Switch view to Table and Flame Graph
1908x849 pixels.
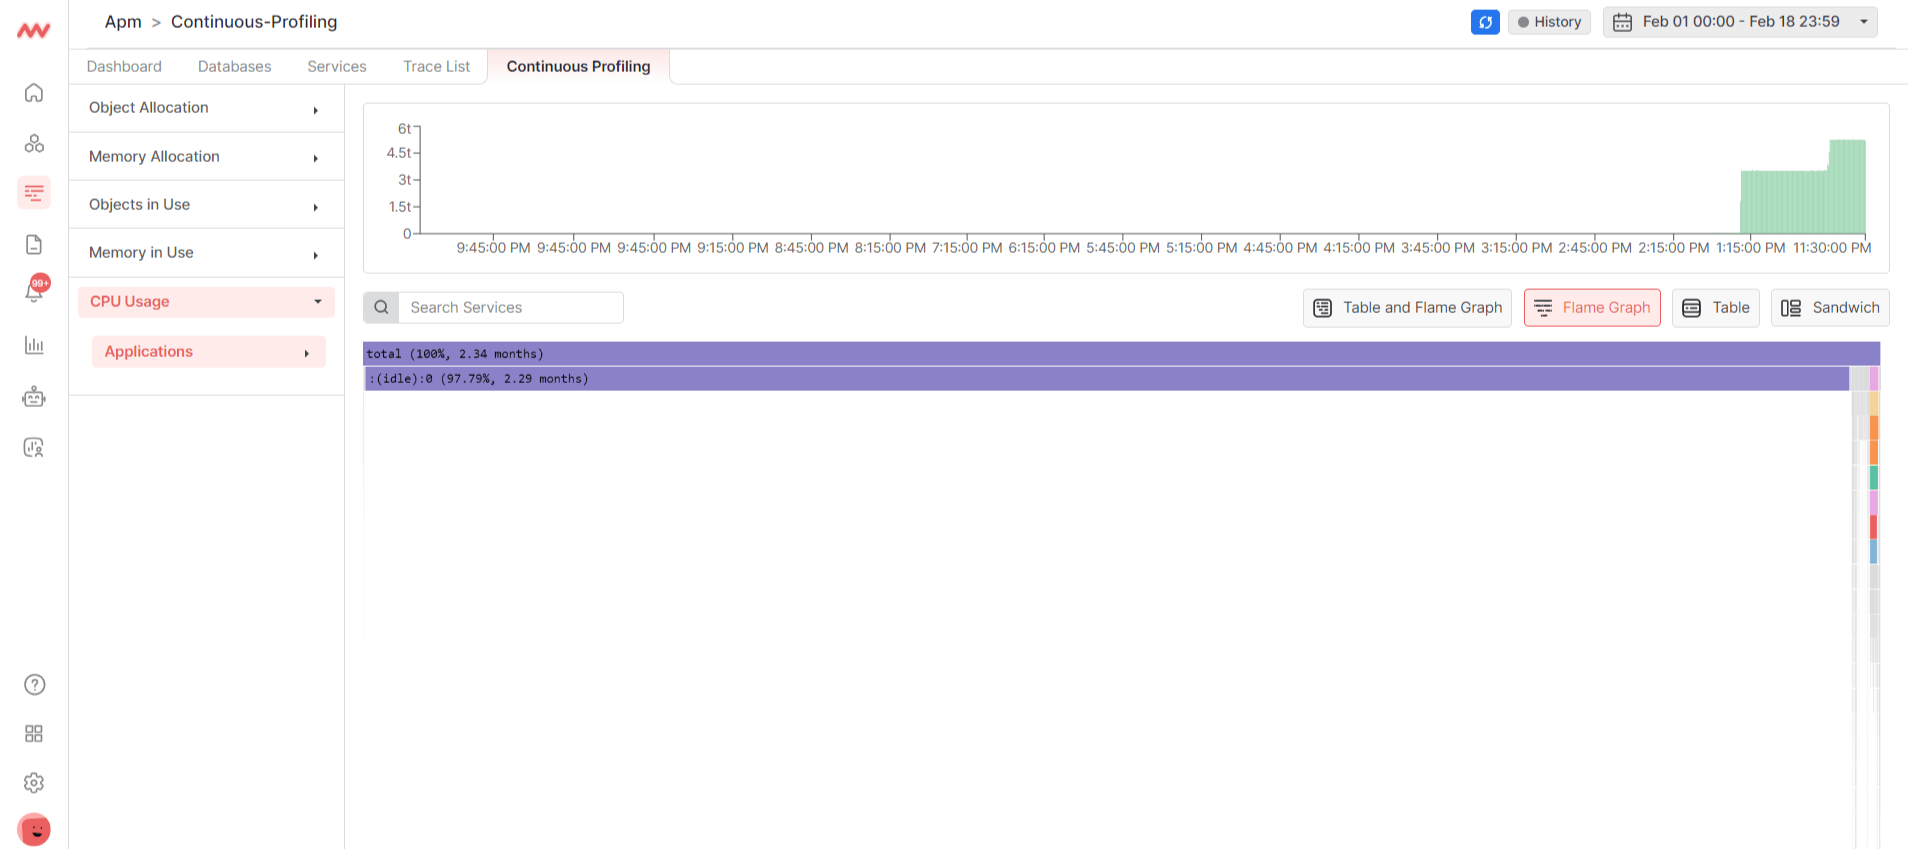tap(1407, 308)
